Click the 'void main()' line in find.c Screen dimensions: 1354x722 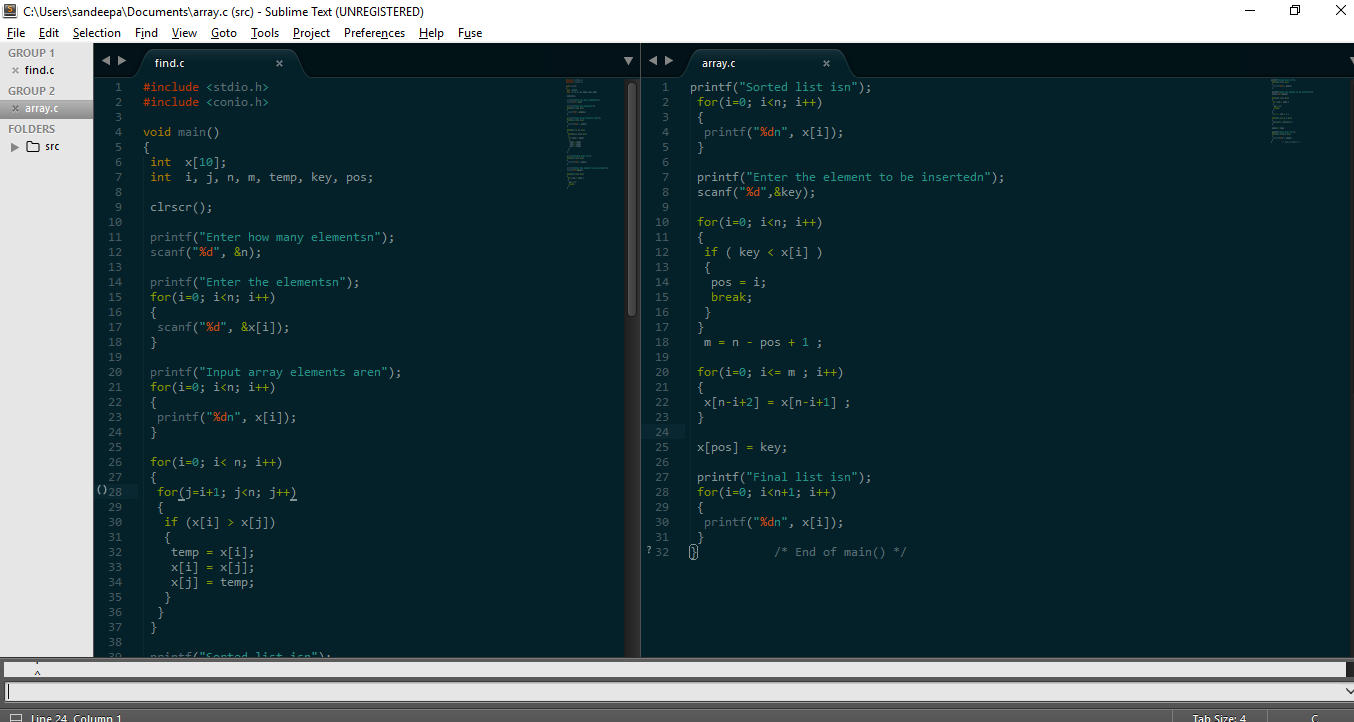(x=181, y=132)
